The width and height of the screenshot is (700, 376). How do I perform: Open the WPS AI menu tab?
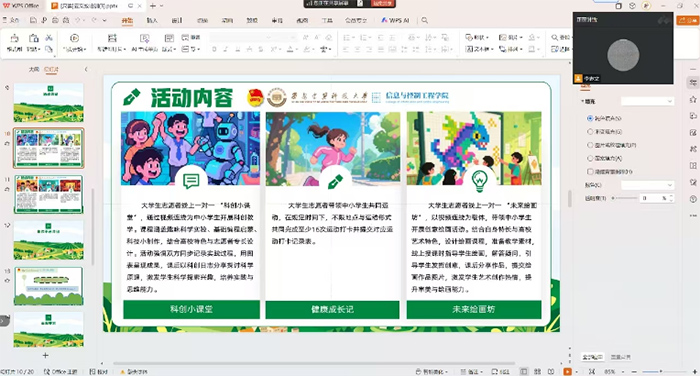[x=395, y=20]
